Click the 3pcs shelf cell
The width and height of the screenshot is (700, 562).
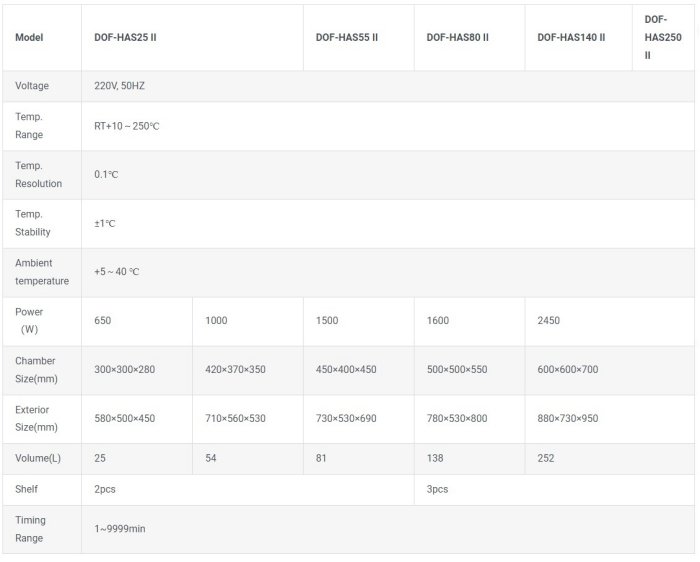(436, 490)
